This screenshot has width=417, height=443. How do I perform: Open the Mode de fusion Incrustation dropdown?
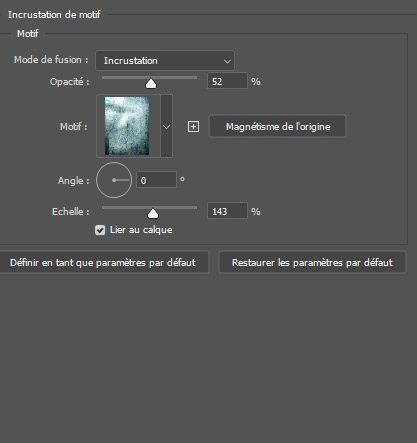[165, 61]
